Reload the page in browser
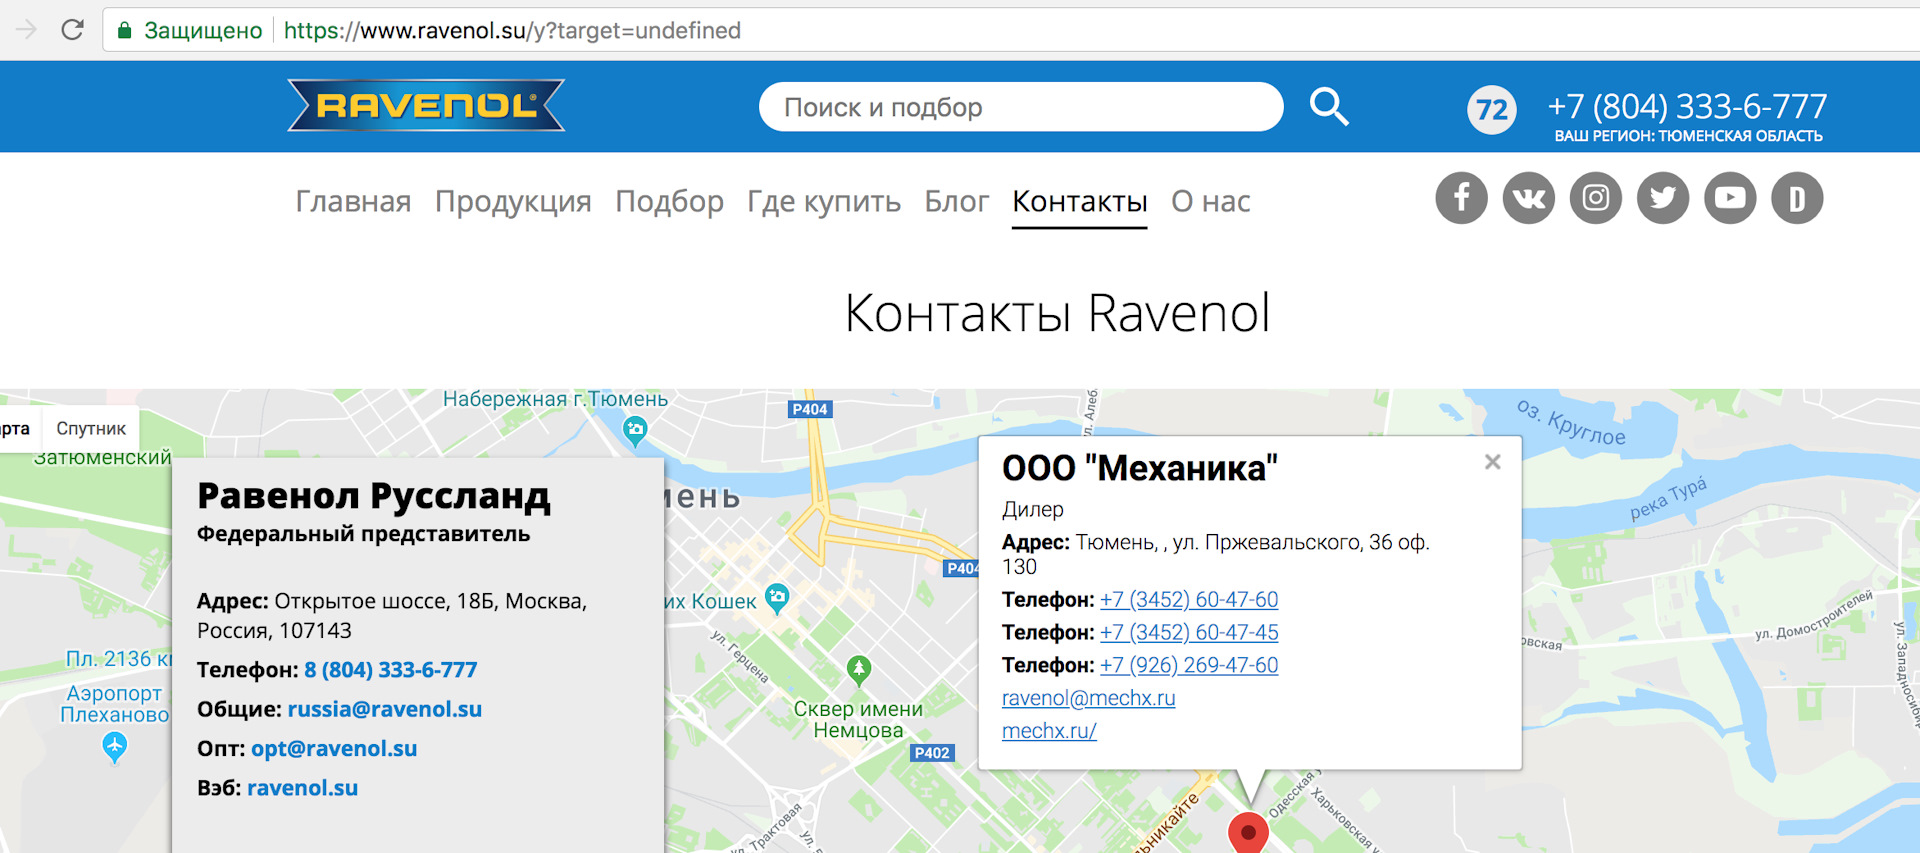 pyautogui.click(x=72, y=30)
